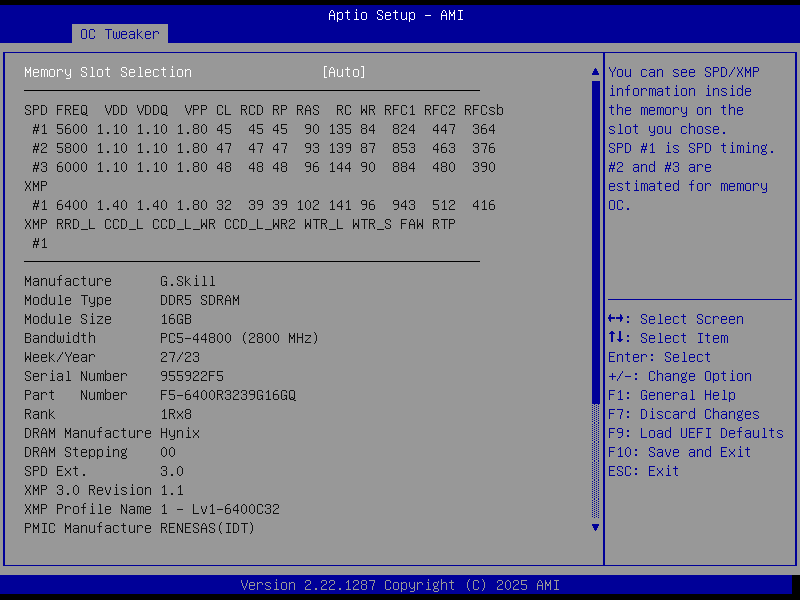Click F10: Save and Exit

[x=679, y=452]
